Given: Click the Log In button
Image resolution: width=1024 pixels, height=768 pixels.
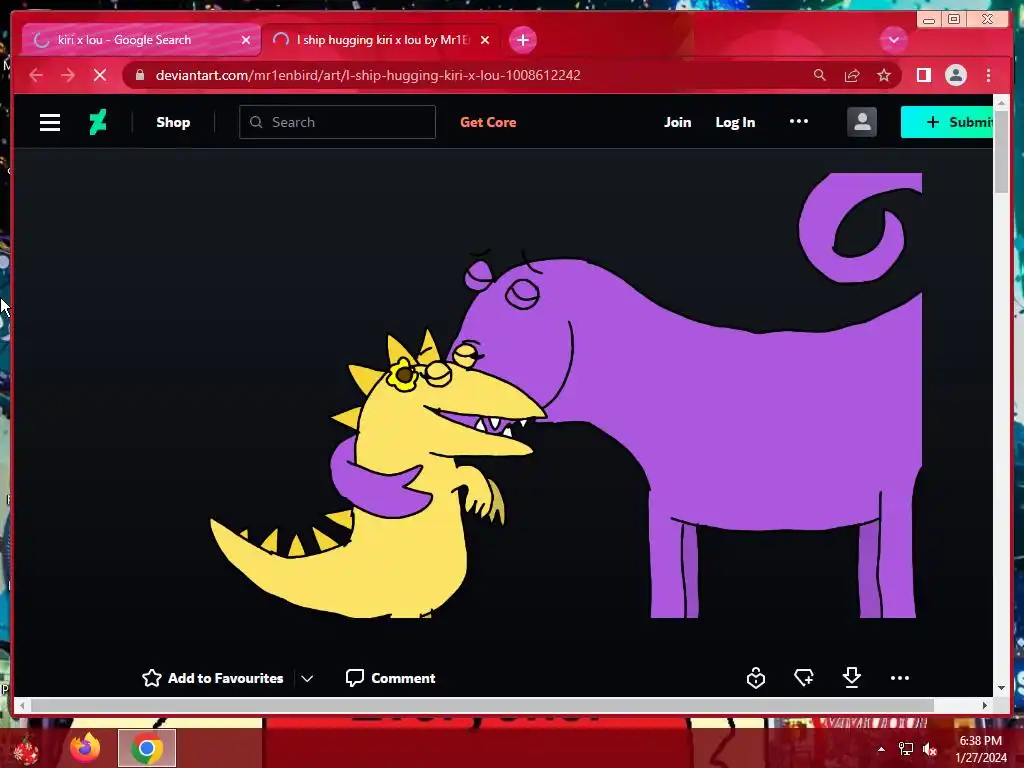Looking at the screenshot, I should [735, 122].
